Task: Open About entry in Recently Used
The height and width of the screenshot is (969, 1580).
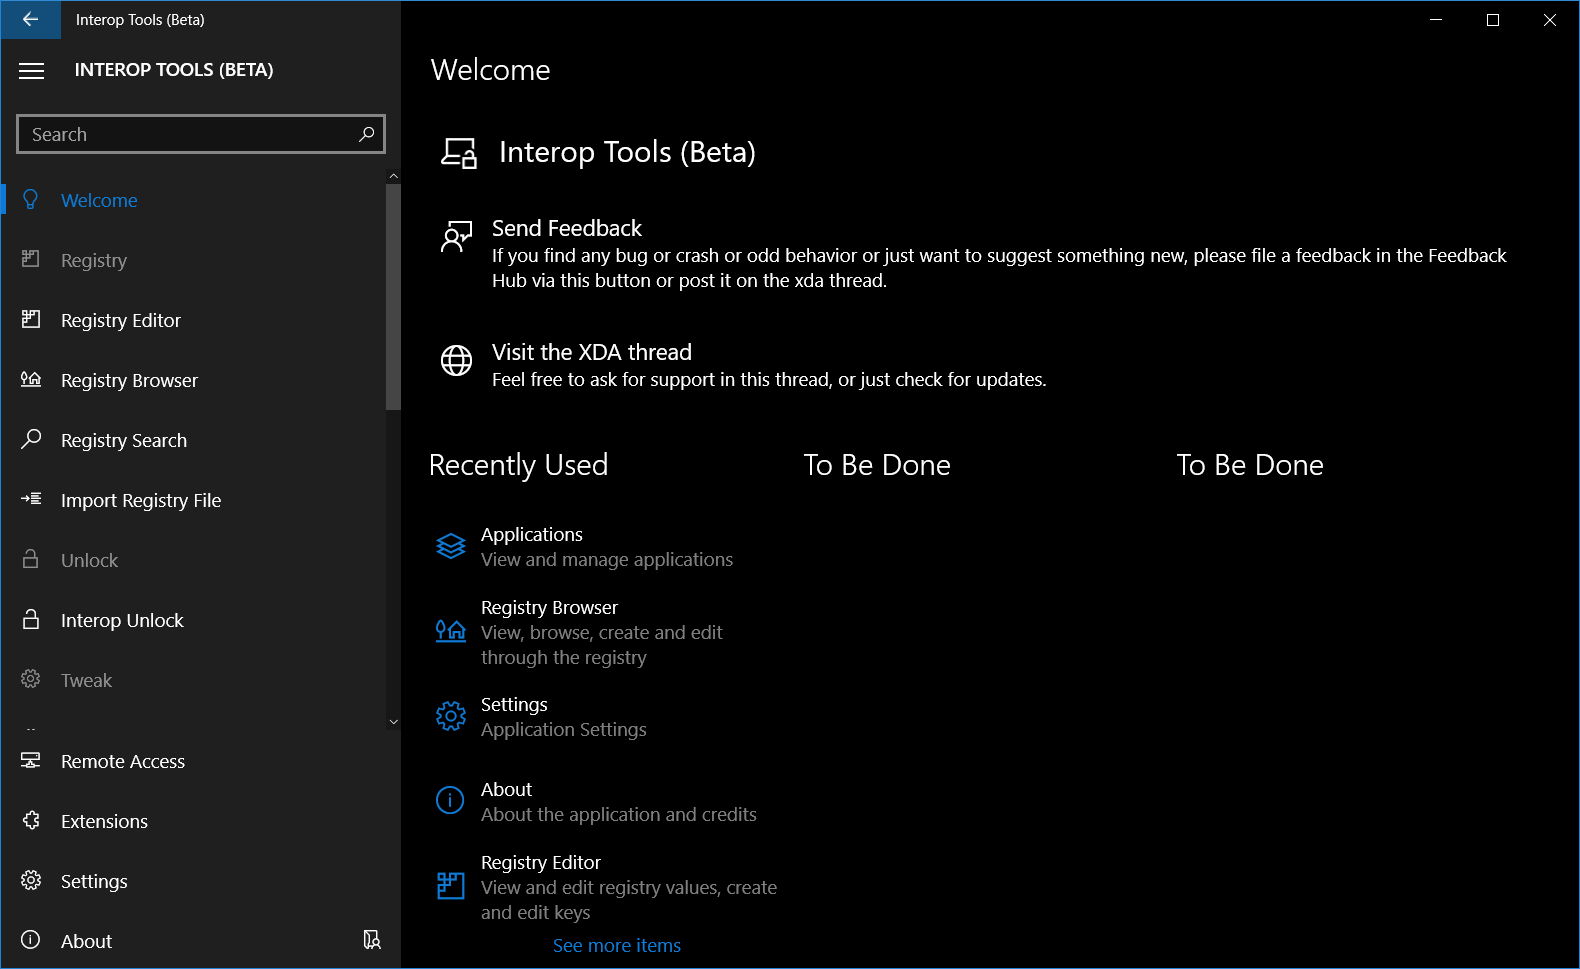Action: 608,802
